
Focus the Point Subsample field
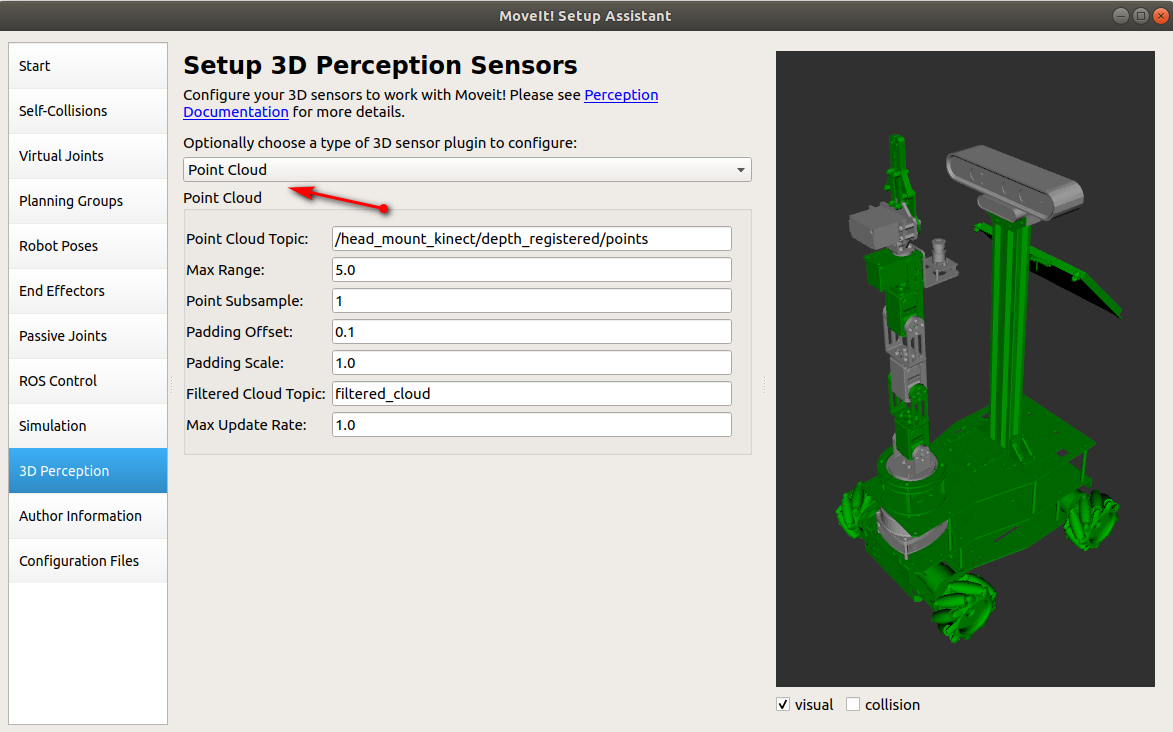(x=531, y=301)
